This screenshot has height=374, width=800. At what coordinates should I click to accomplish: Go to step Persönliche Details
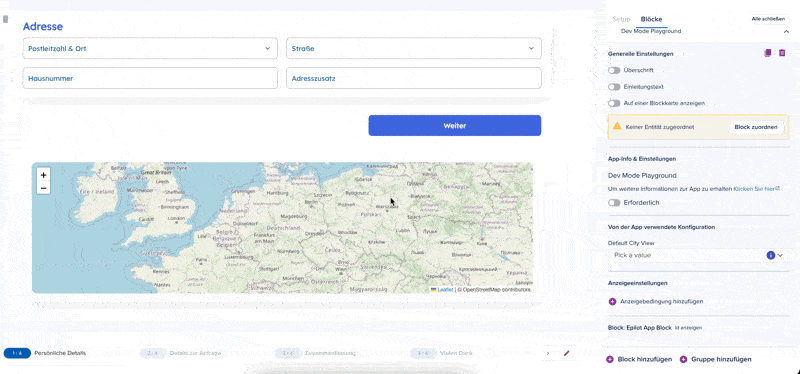pos(45,353)
